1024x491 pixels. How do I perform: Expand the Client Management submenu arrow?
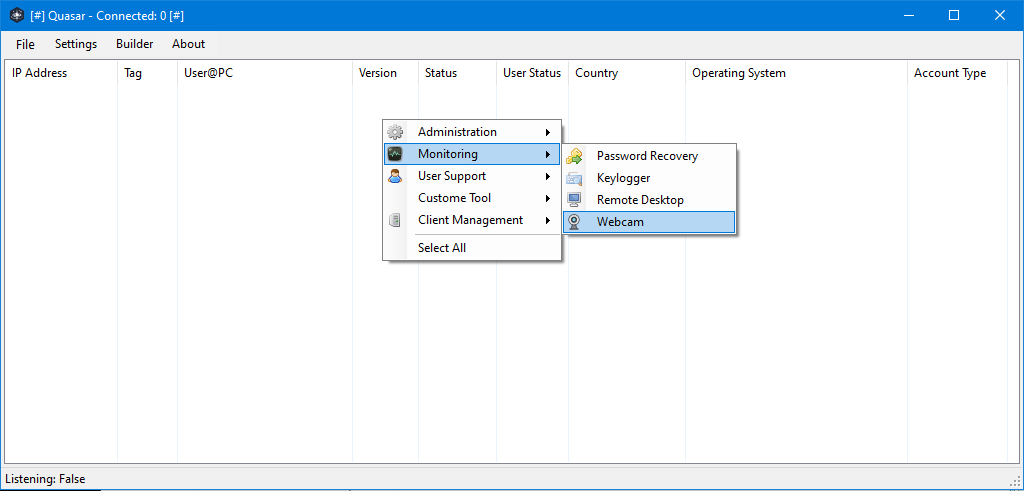547,220
